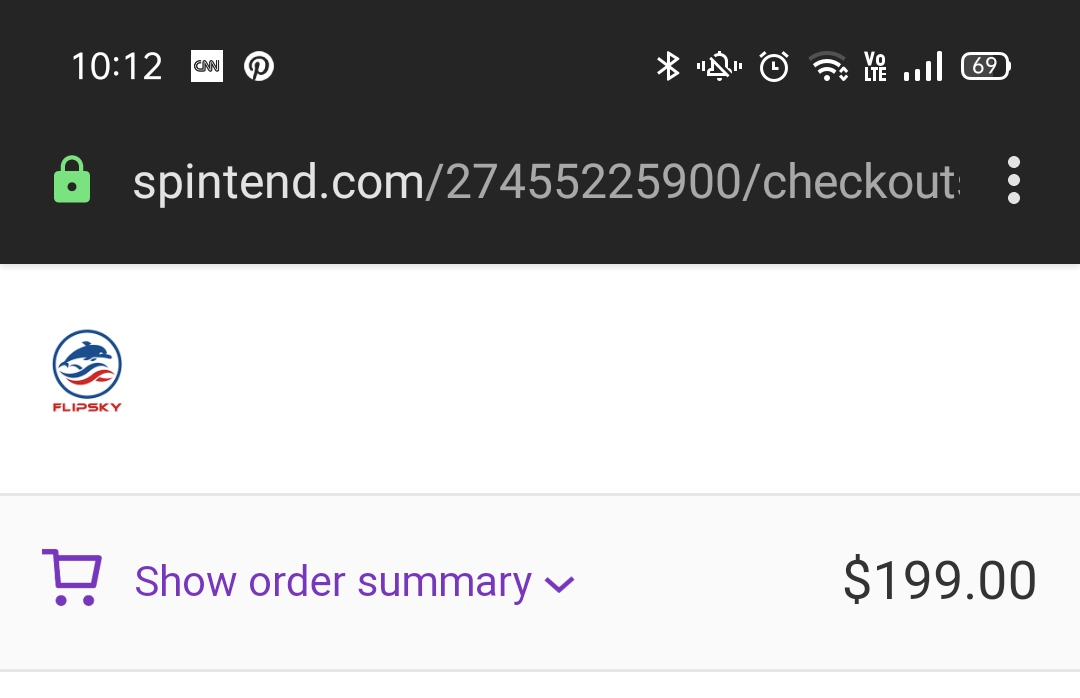Tap the VoLTE indicator icon
Image resolution: width=1080 pixels, height=698 pixels.
[x=875, y=67]
